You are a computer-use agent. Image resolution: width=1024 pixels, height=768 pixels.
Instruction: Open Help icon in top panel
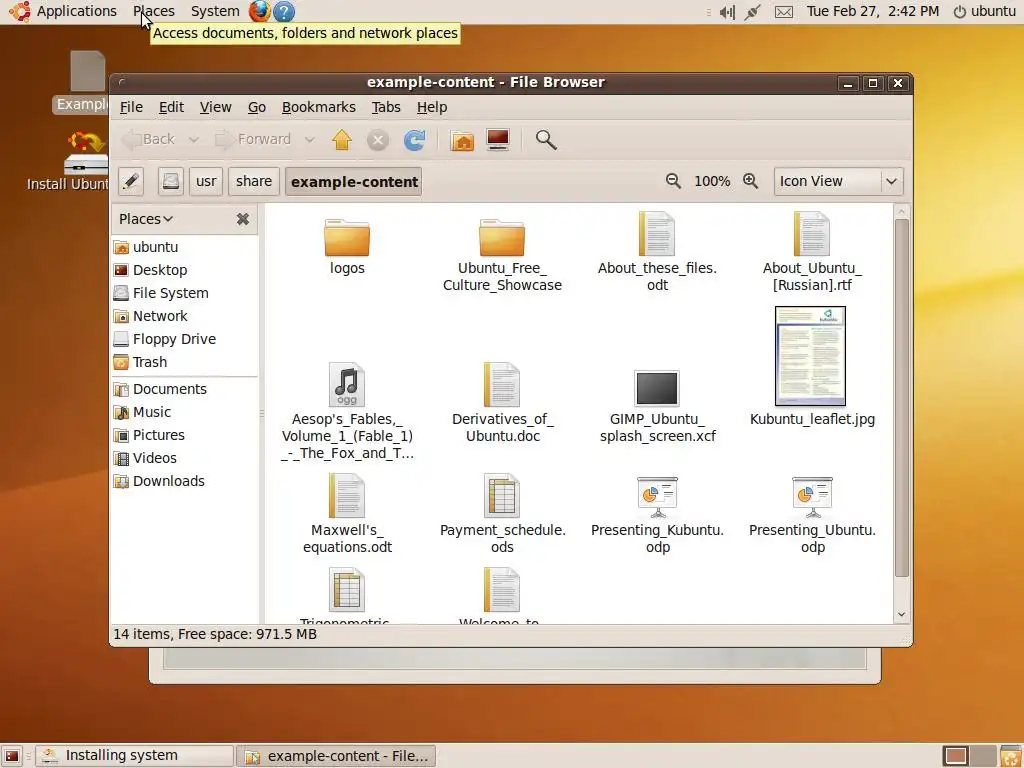[284, 11]
